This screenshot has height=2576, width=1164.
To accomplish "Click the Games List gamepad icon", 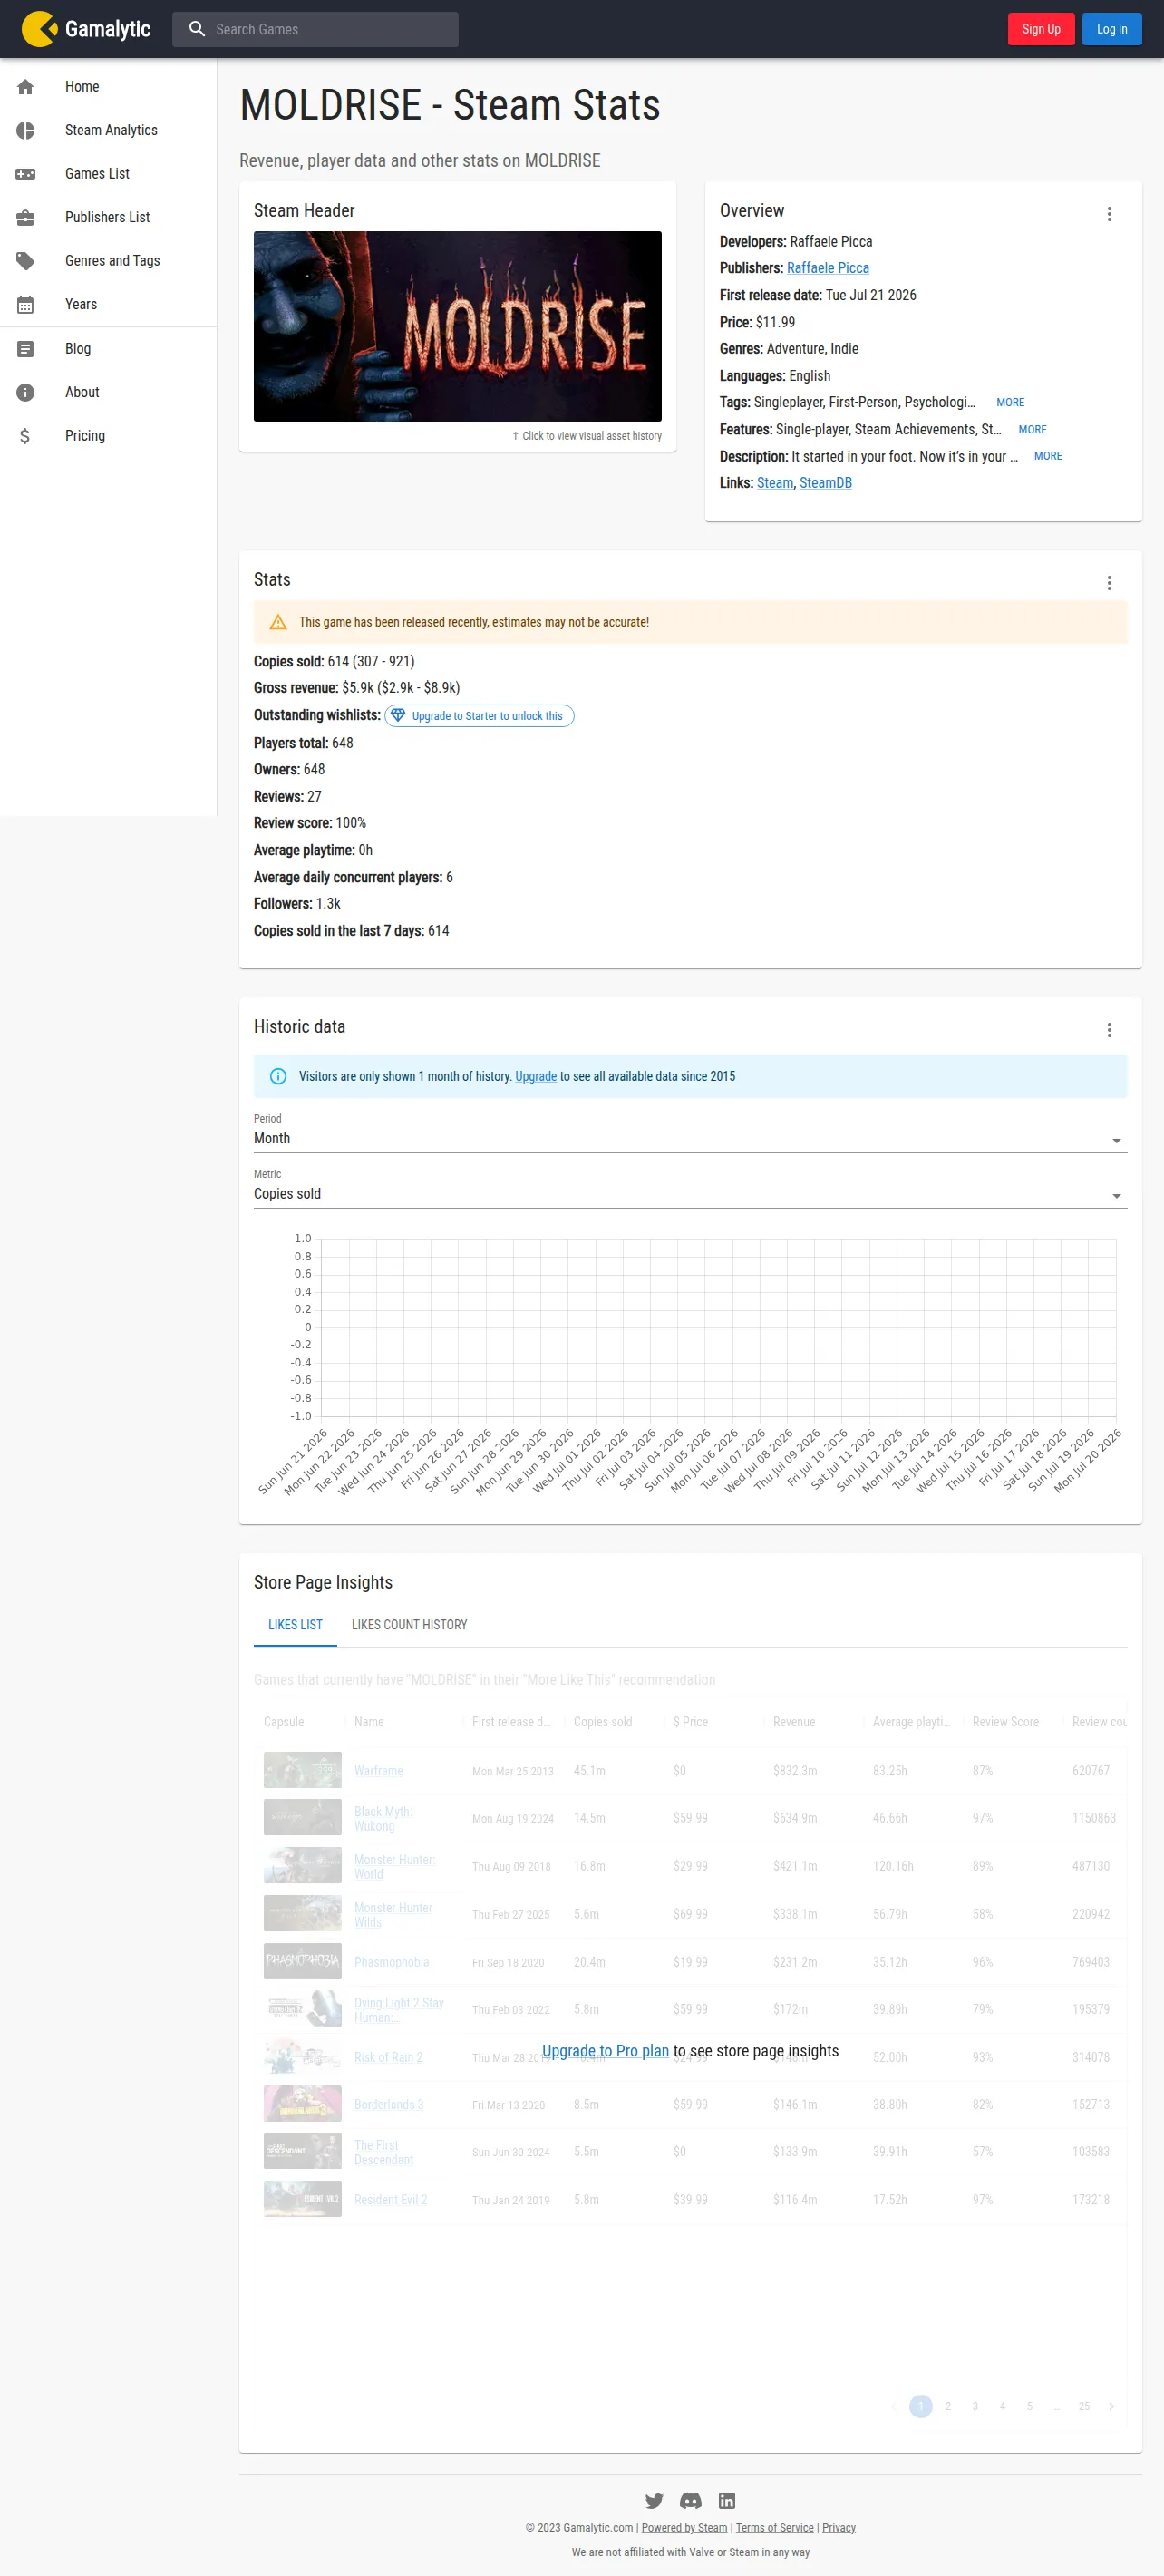I will tap(26, 174).
